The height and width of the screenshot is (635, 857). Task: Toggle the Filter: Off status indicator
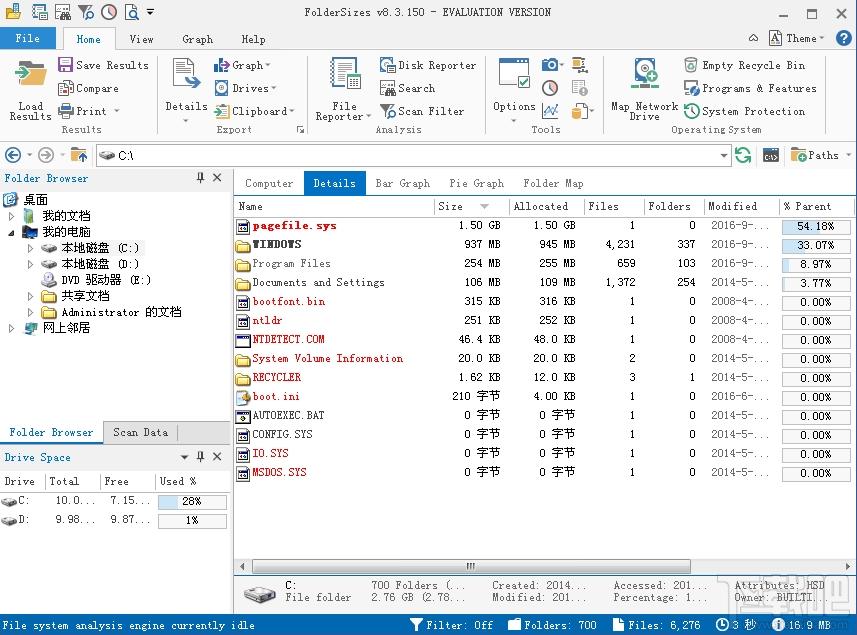tap(453, 625)
